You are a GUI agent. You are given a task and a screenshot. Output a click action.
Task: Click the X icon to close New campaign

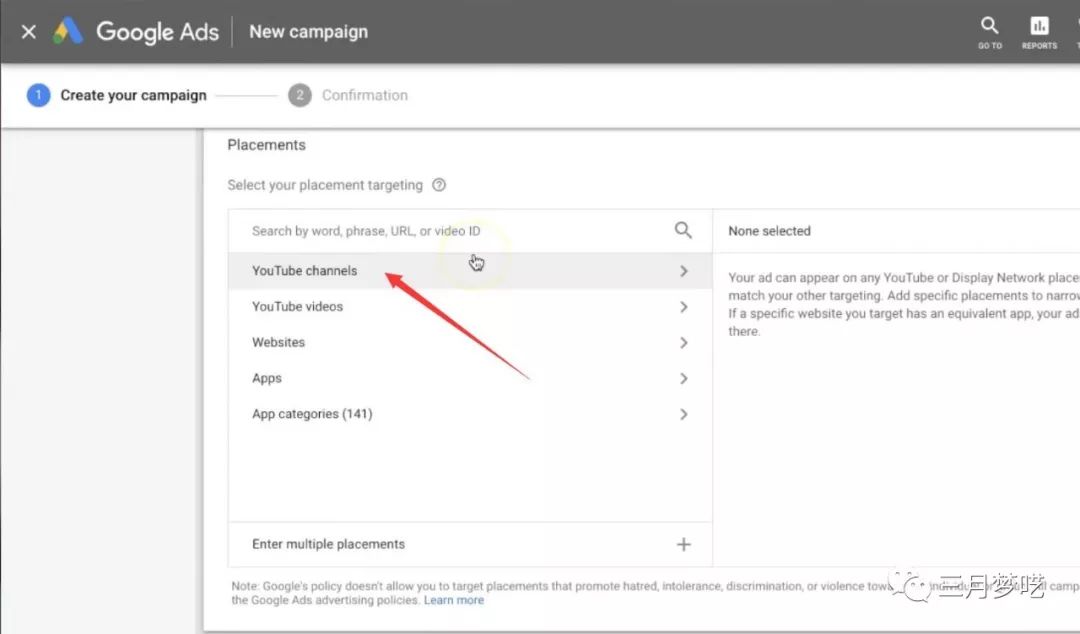28,32
